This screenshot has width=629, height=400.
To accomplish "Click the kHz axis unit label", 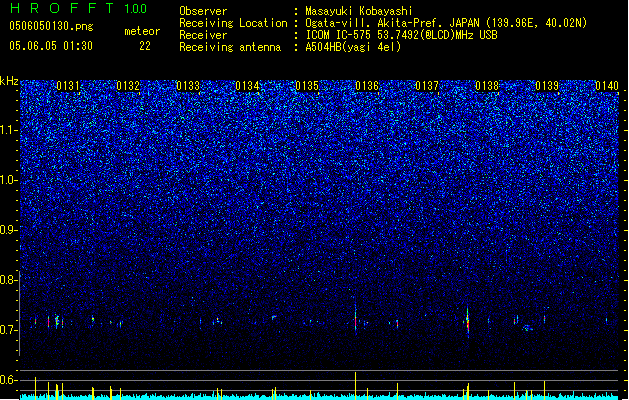I will coord(9,81).
